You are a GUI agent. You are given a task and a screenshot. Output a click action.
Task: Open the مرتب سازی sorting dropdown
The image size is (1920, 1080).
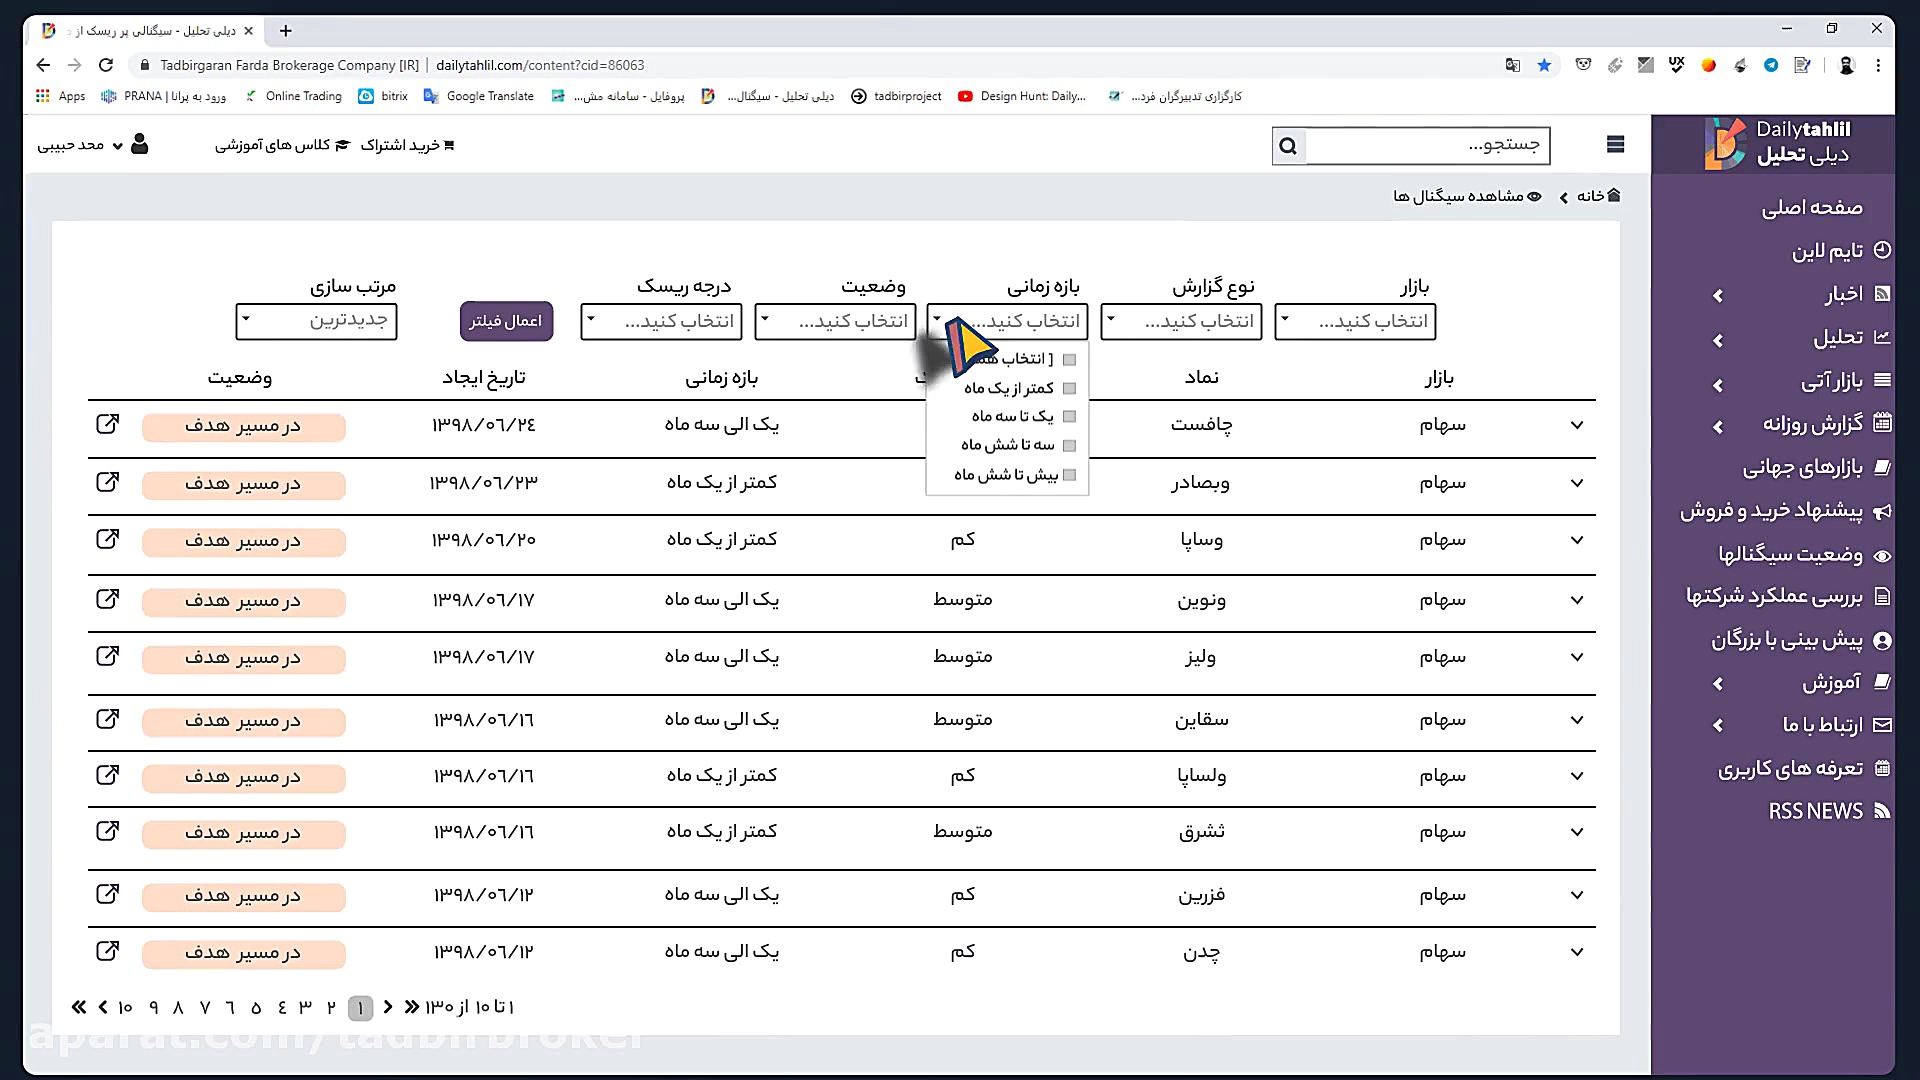coord(316,321)
